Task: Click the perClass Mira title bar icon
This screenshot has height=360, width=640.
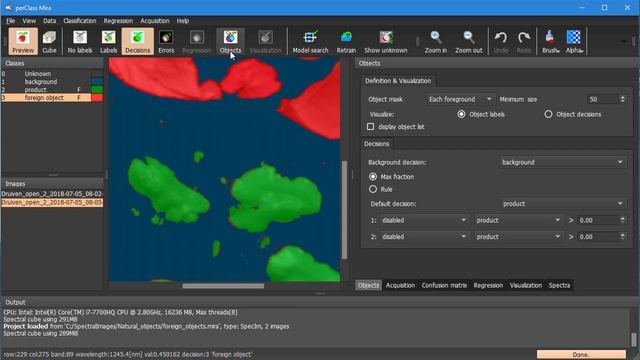Action: coord(9,8)
